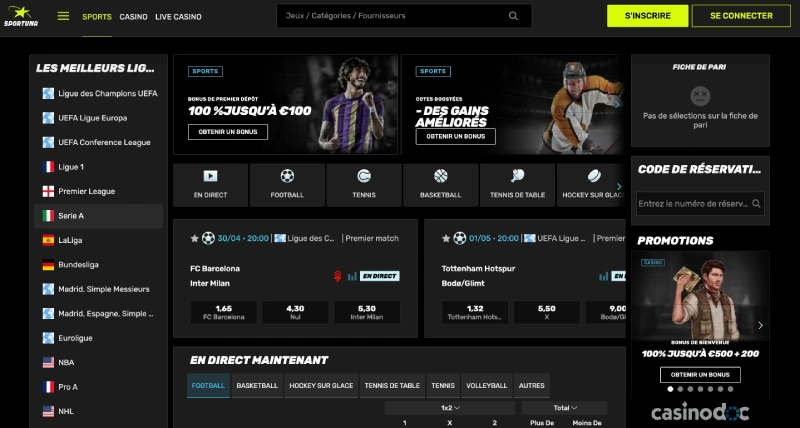This screenshot has height=428, width=800.
Task: Open the 1x2 market dropdown
Action: [x=450, y=408]
